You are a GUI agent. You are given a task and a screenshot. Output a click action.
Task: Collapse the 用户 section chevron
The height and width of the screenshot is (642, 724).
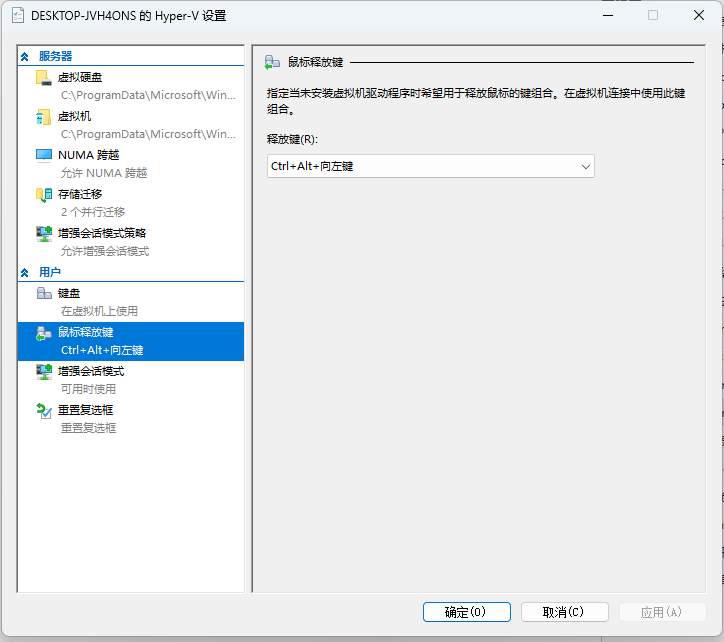coord(25,273)
